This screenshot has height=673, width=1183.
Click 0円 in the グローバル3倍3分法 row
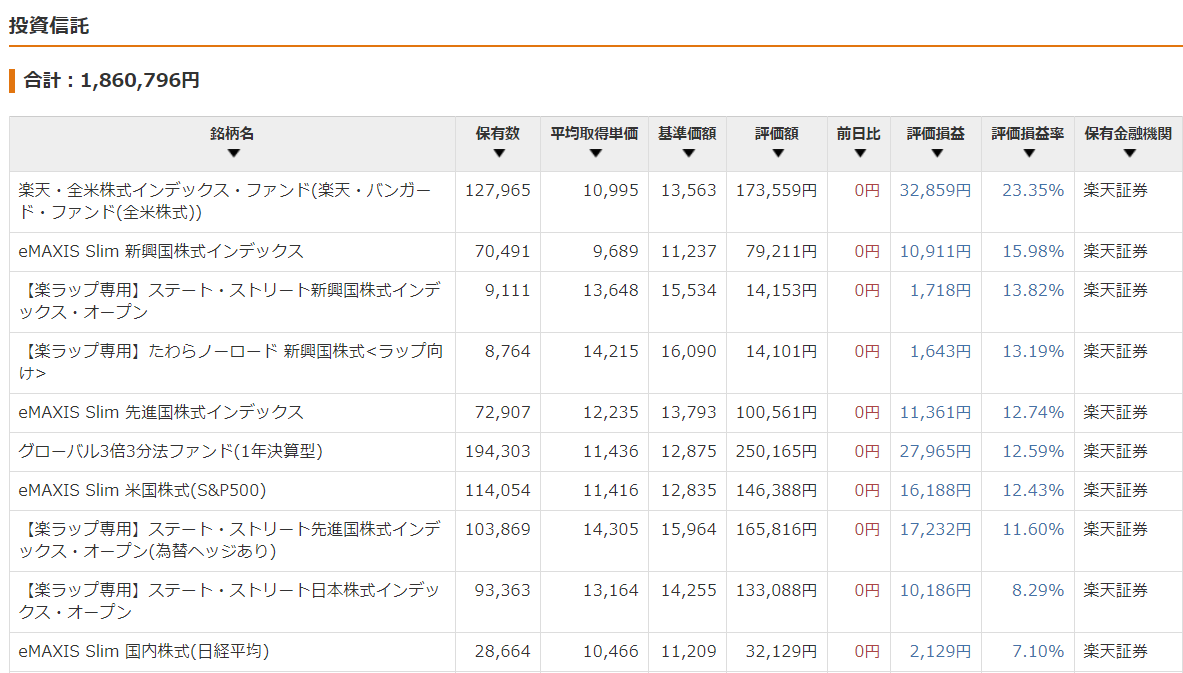click(x=867, y=451)
